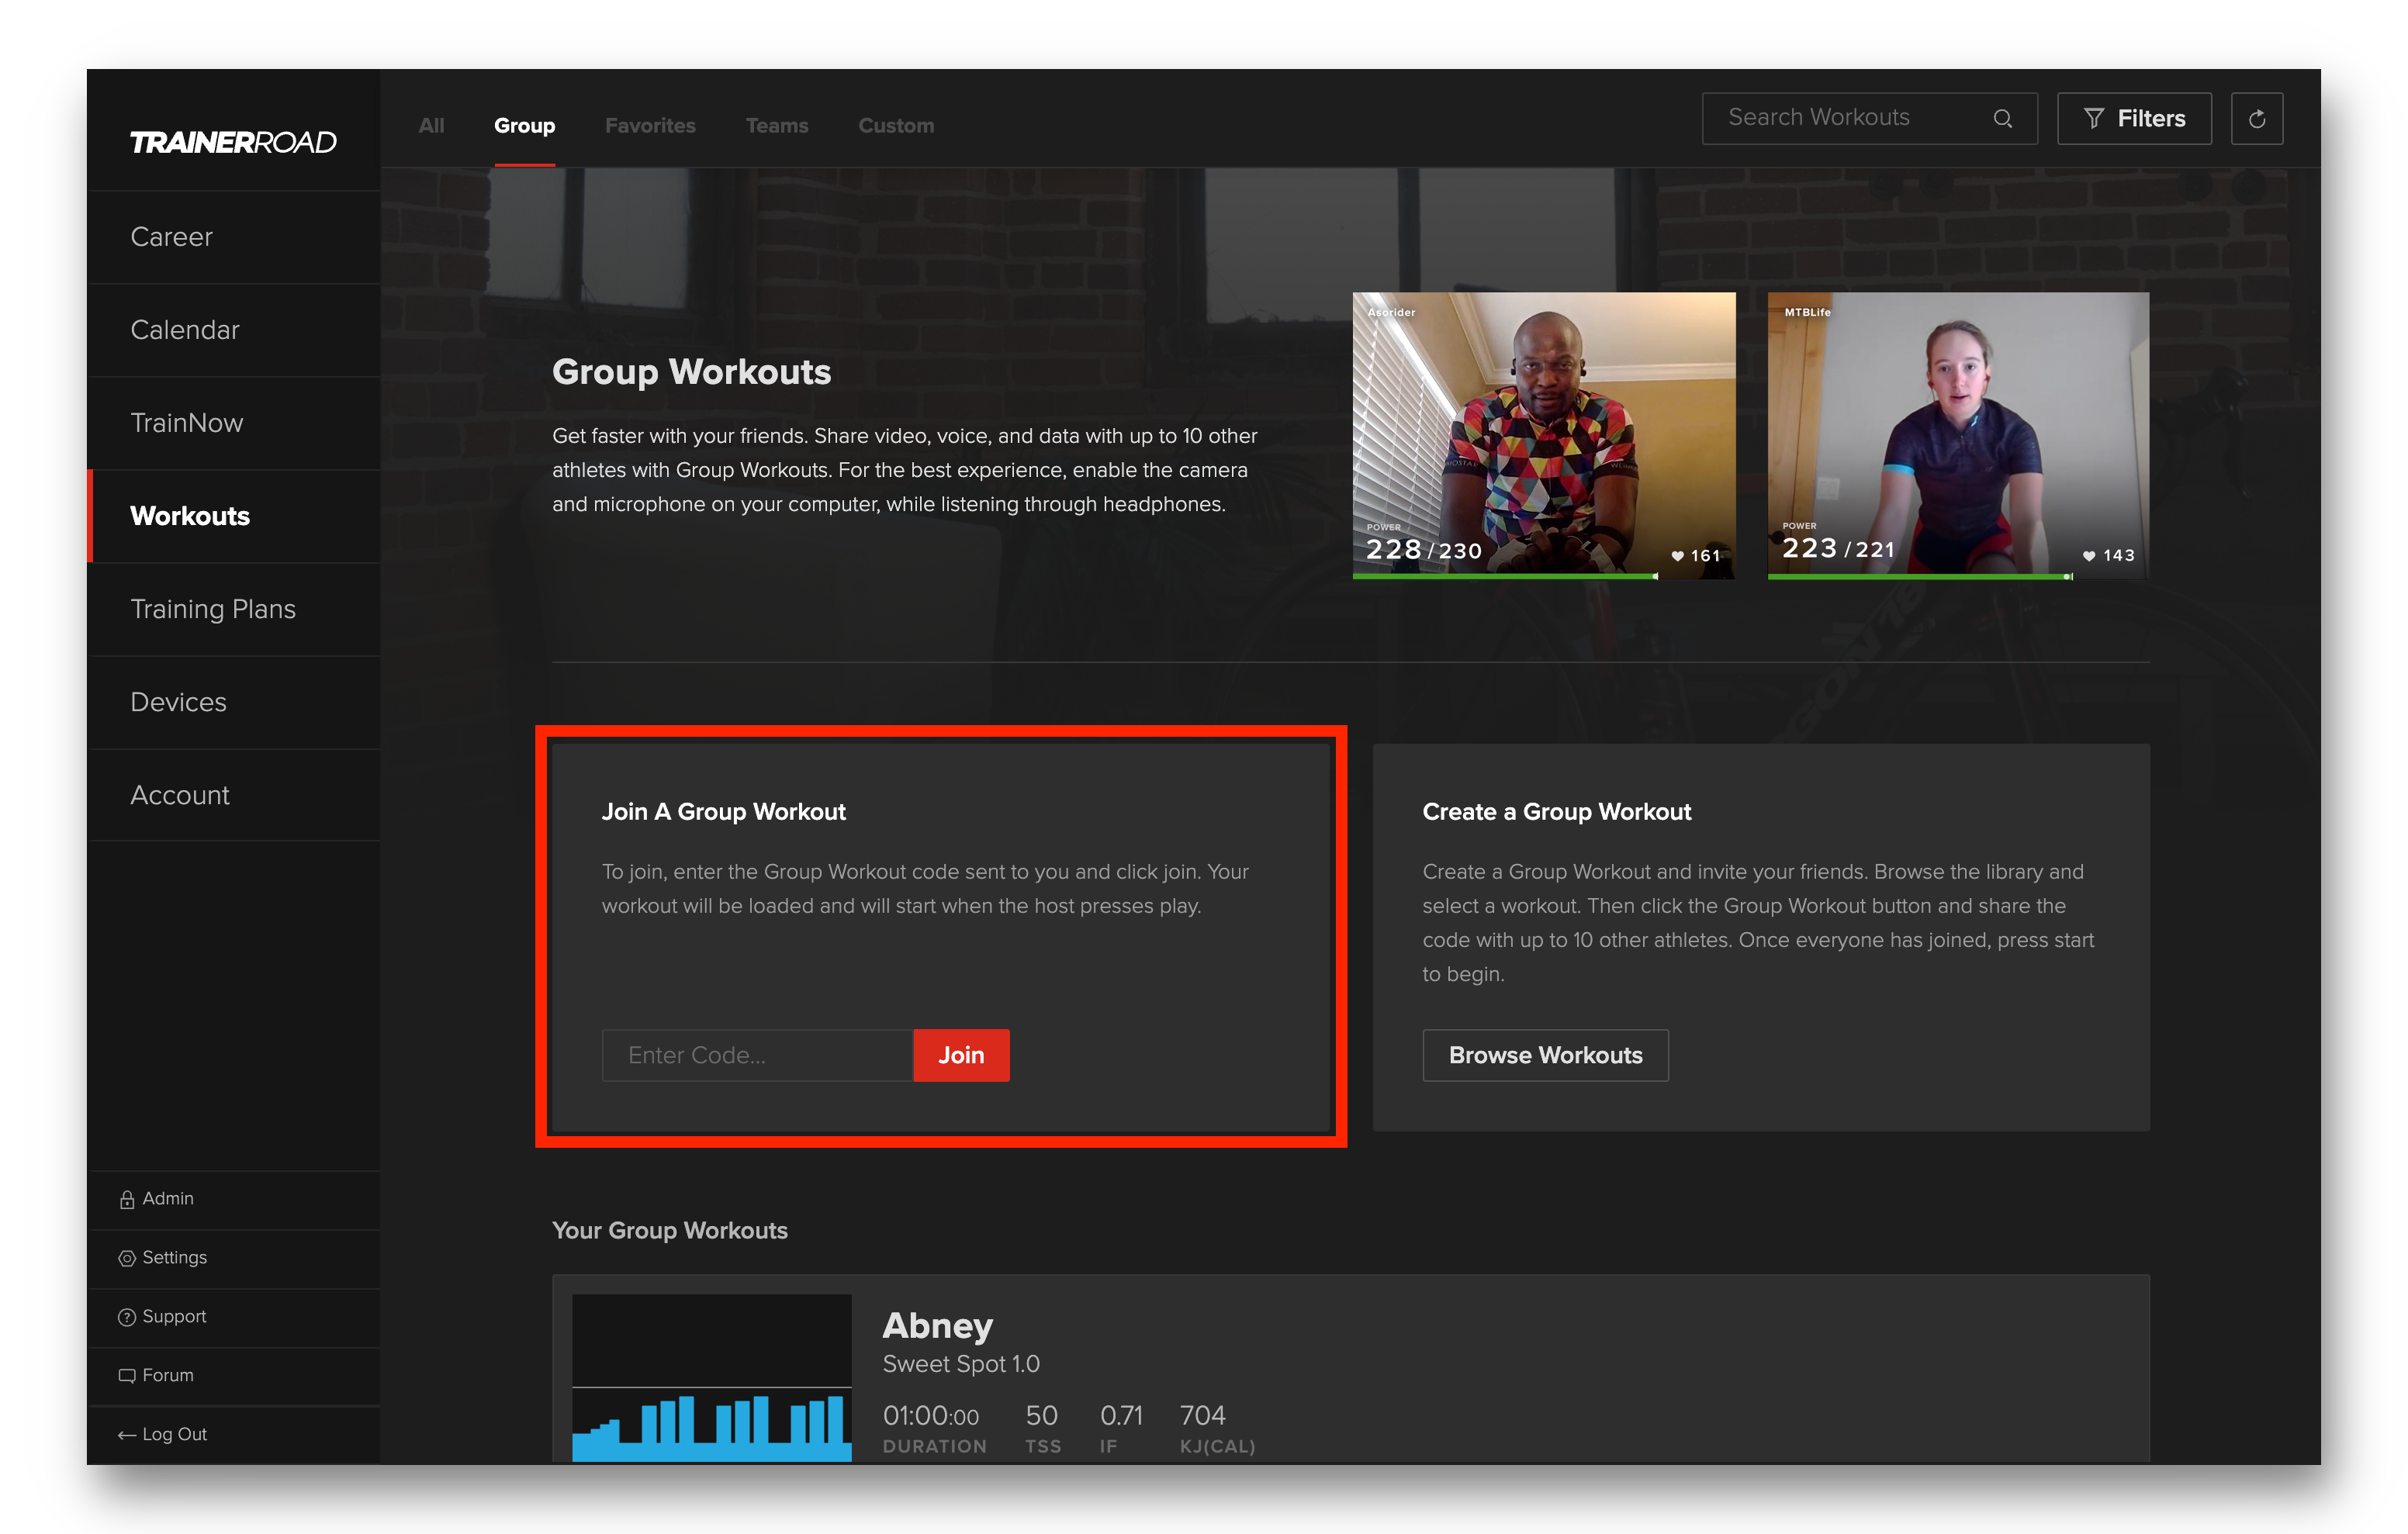Click heart rate icon showing 161
The width and height of the screenshot is (2408, 1534).
[x=1677, y=556]
